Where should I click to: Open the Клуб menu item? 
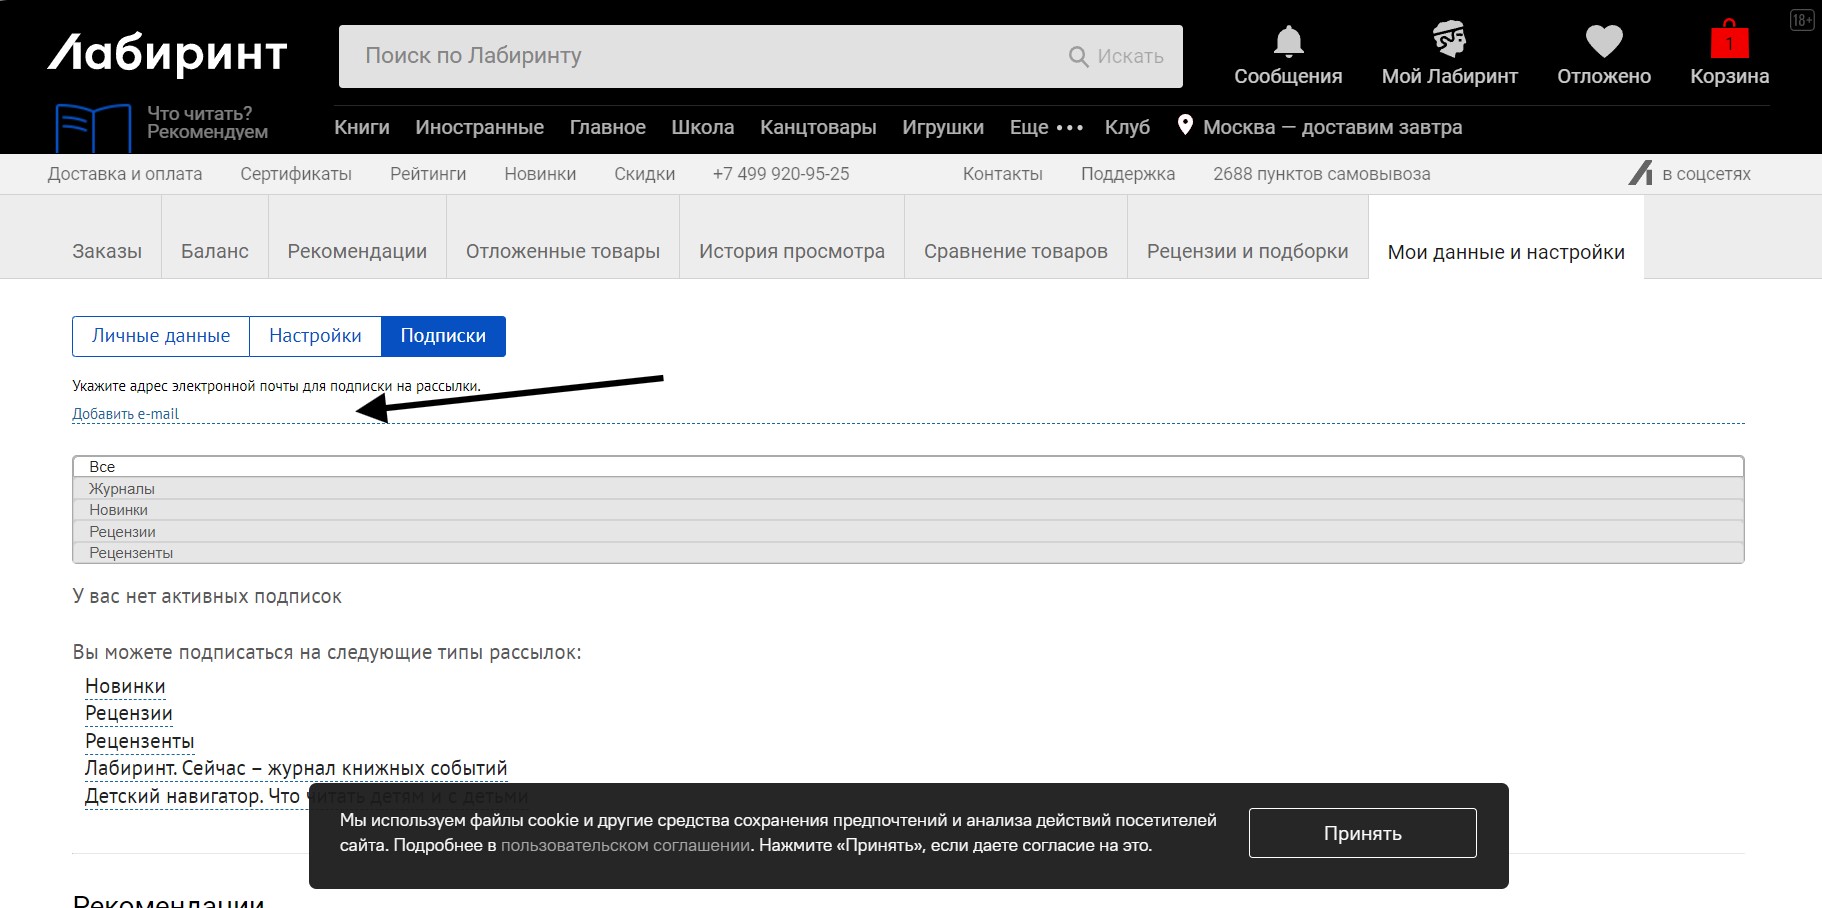coord(1127,127)
